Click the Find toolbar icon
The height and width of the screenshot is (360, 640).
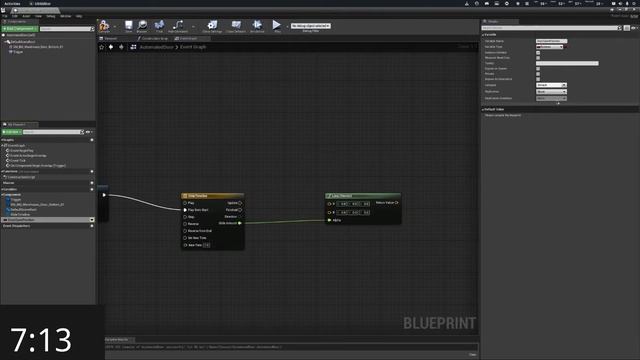[159, 26]
